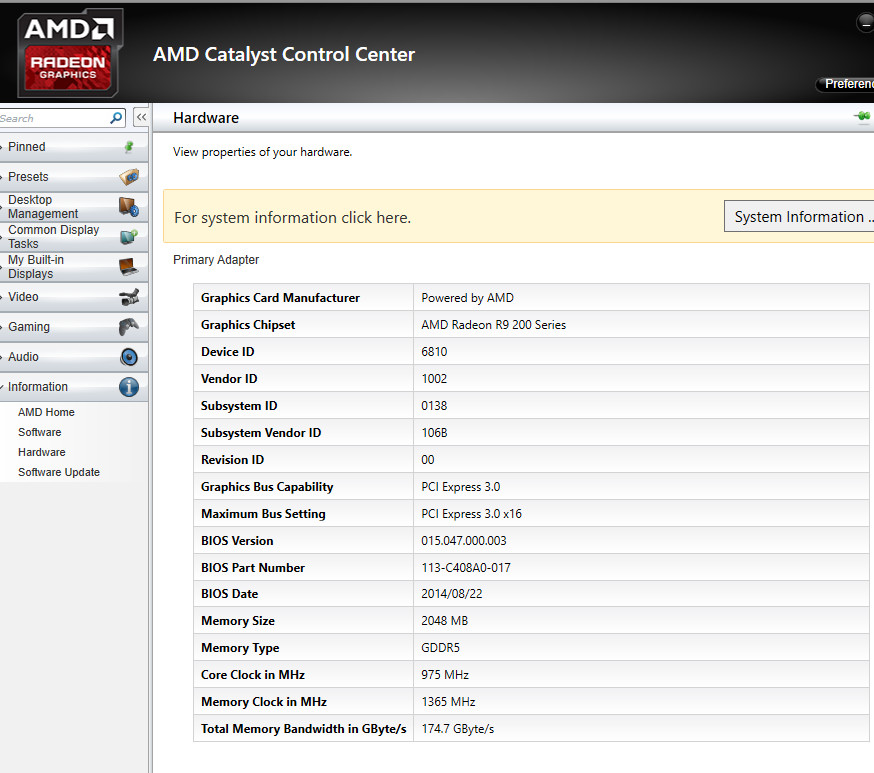Open the Software page
This screenshot has width=874, height=773.
click(x=40, y=432)
